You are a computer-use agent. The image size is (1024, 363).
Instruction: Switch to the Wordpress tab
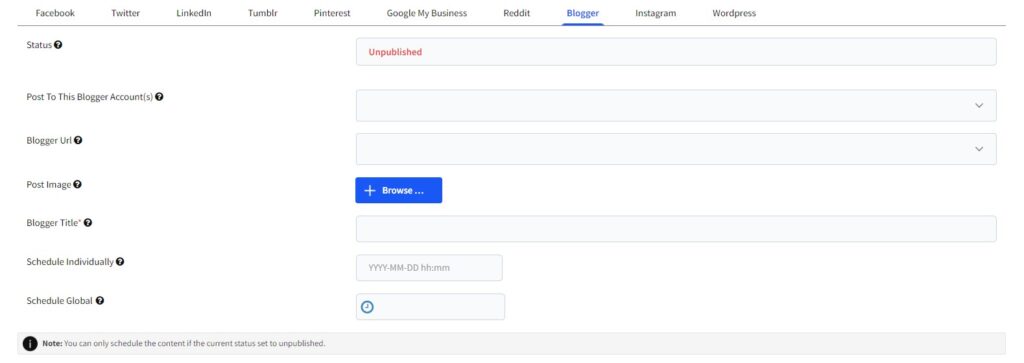coord(734,13)
